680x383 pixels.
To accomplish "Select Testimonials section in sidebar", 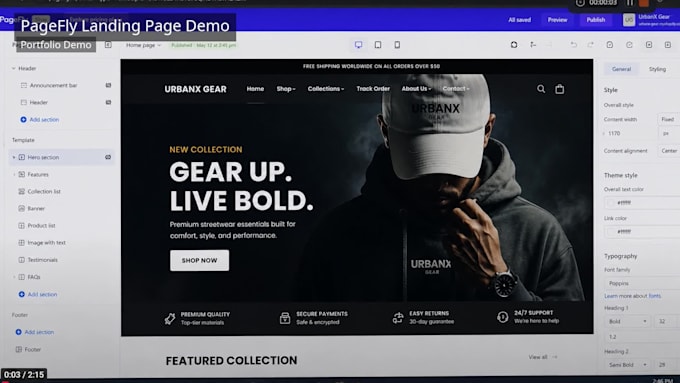I will click(x=42, y=260).
